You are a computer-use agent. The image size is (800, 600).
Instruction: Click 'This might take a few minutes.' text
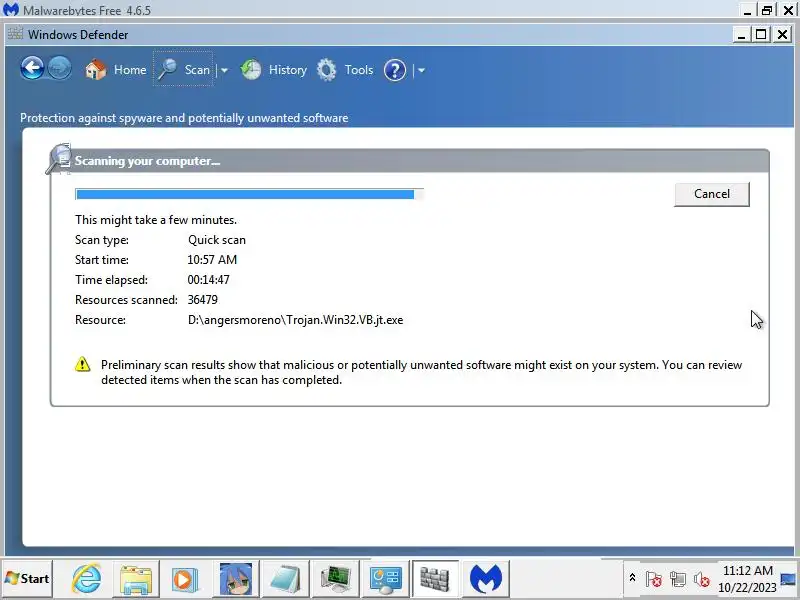[156, 220]
